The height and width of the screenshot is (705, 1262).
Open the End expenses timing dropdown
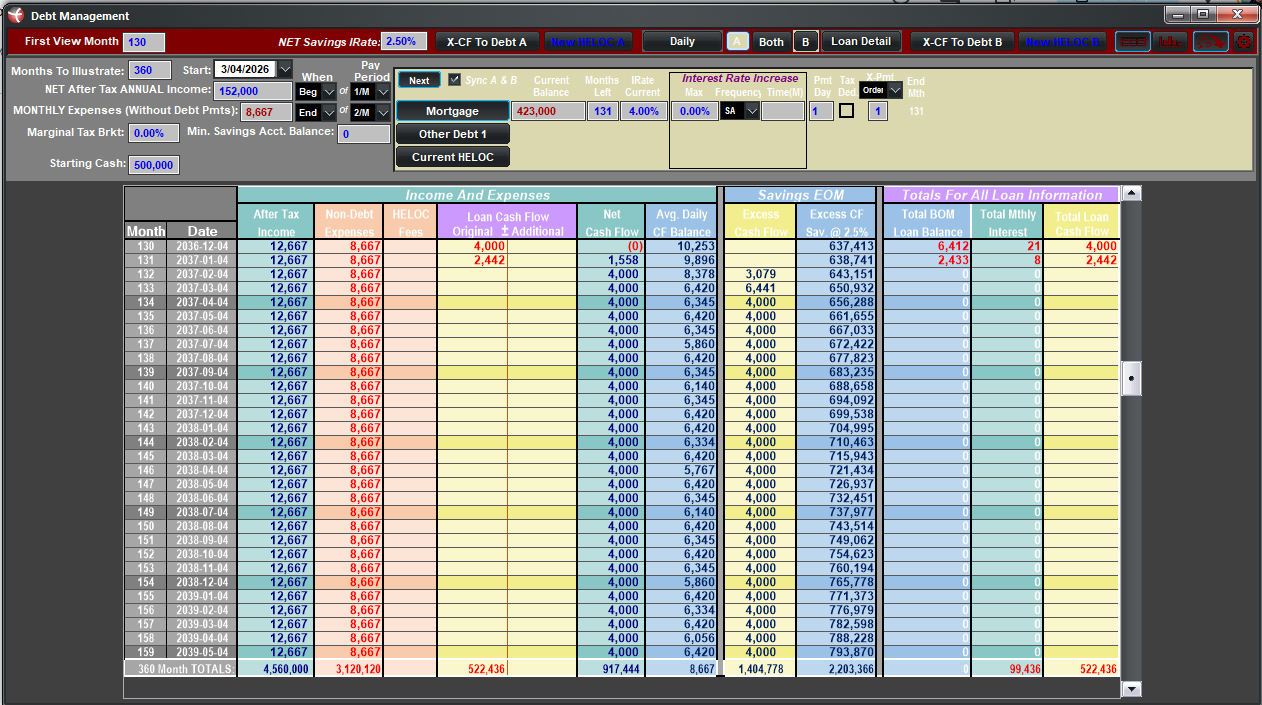[329, 112]
